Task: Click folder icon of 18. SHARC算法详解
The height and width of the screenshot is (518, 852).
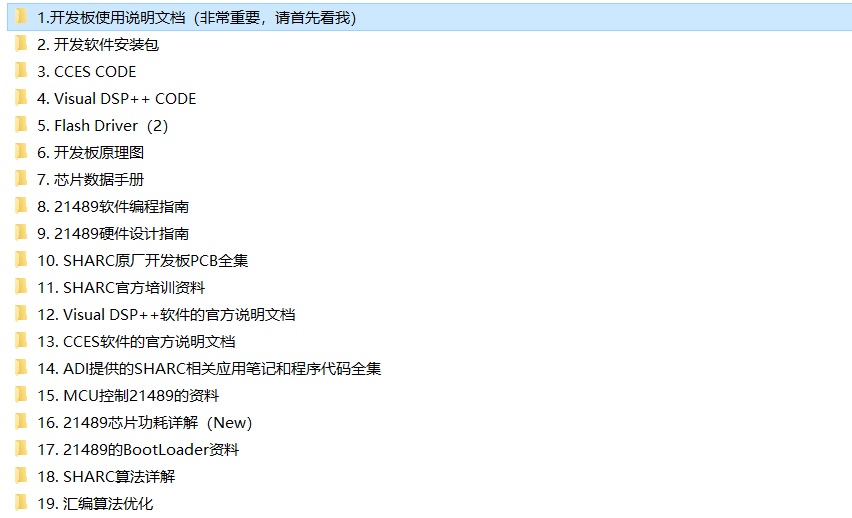Action: click(x=21, y=476)
